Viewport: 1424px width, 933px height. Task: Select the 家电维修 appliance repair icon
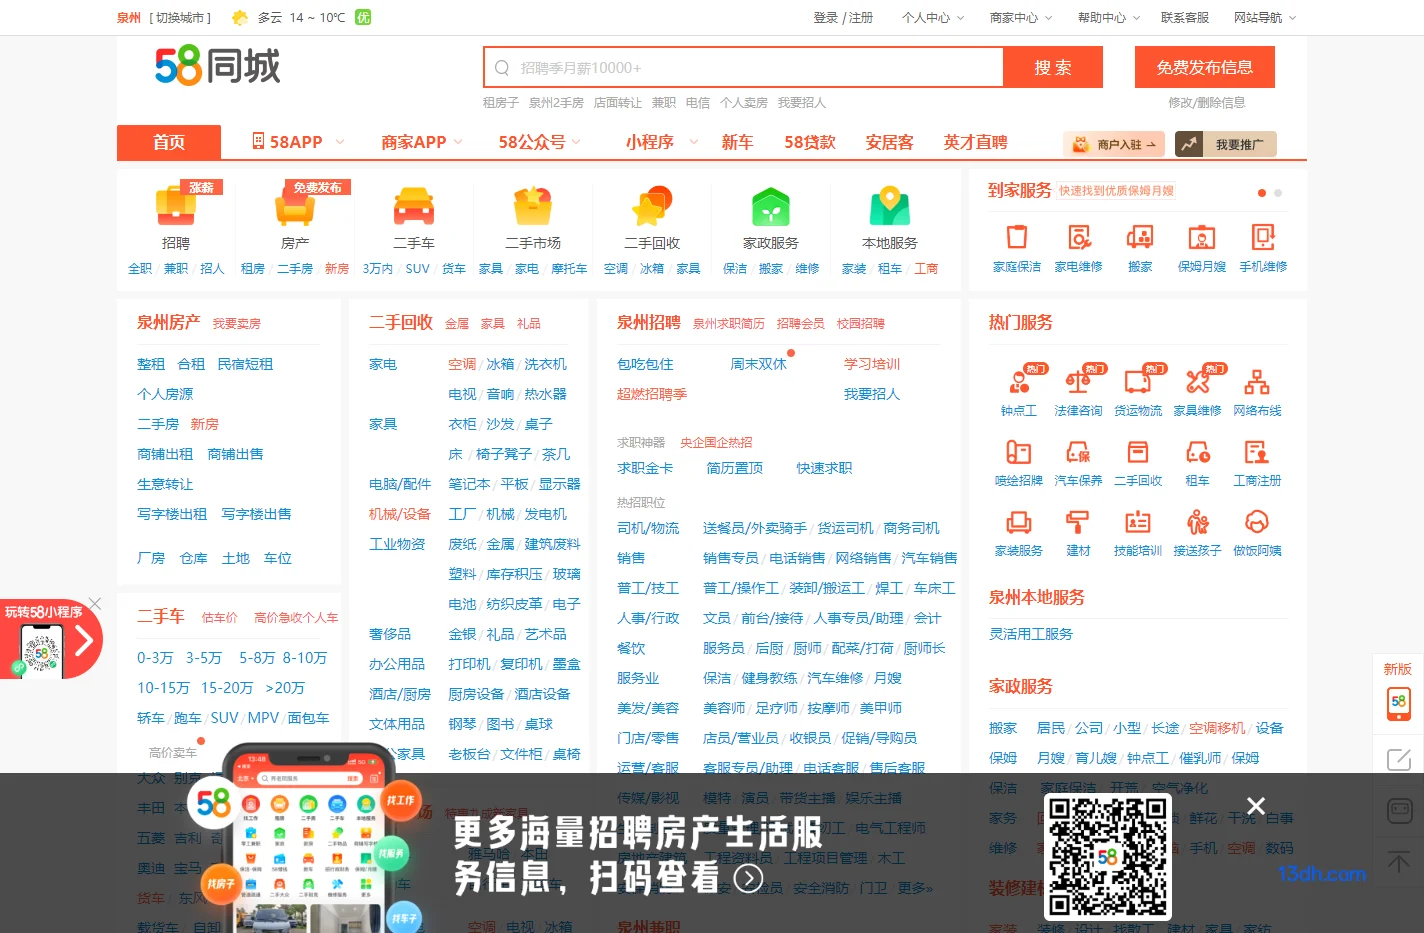pos(1079,237)
